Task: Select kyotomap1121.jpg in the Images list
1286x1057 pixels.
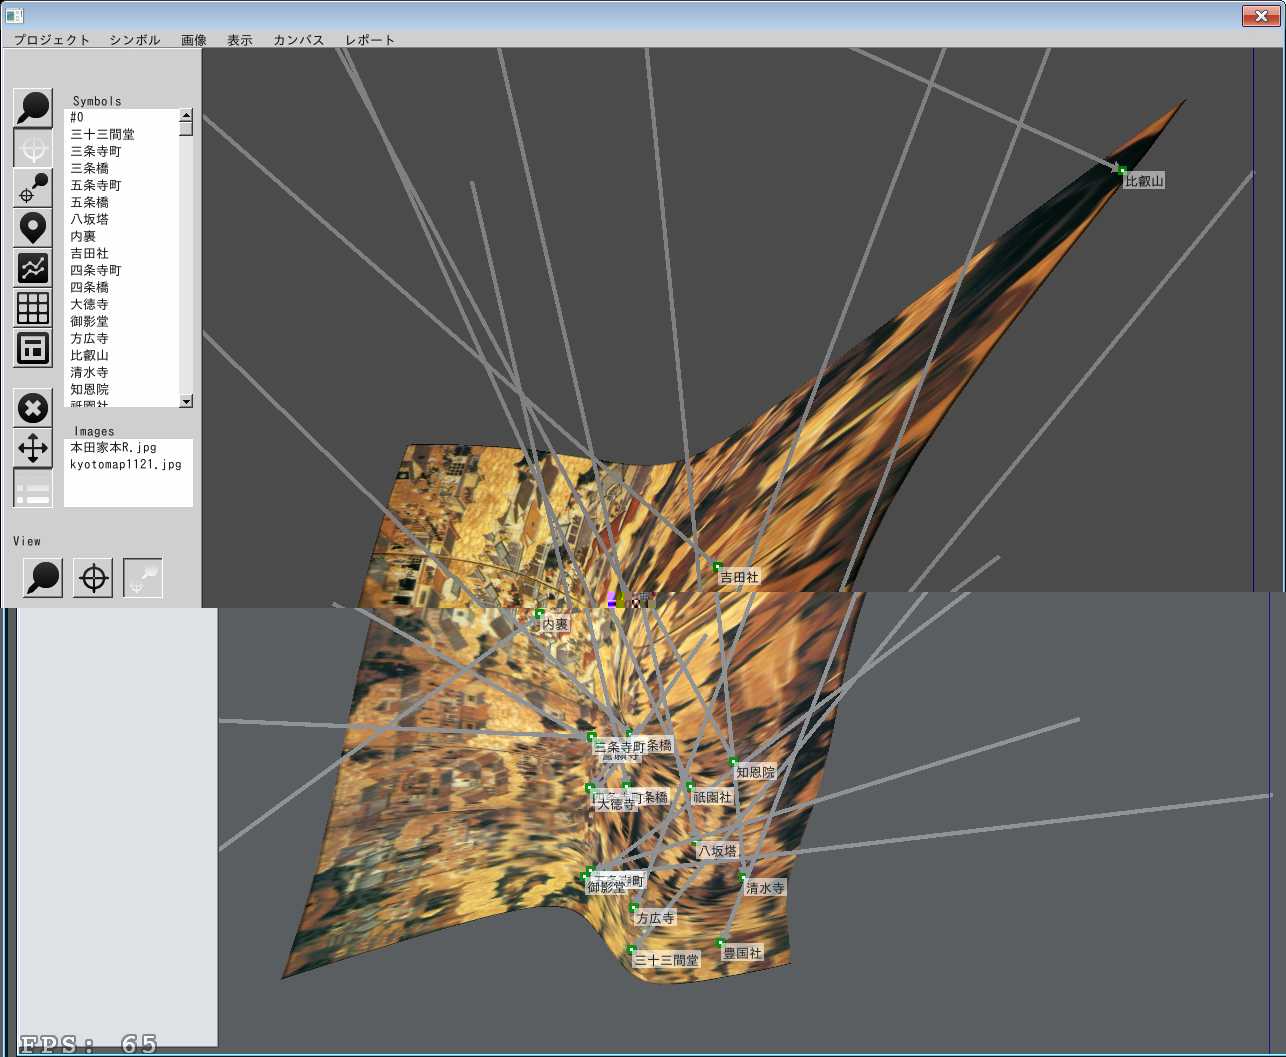Action: click(128, 464)
